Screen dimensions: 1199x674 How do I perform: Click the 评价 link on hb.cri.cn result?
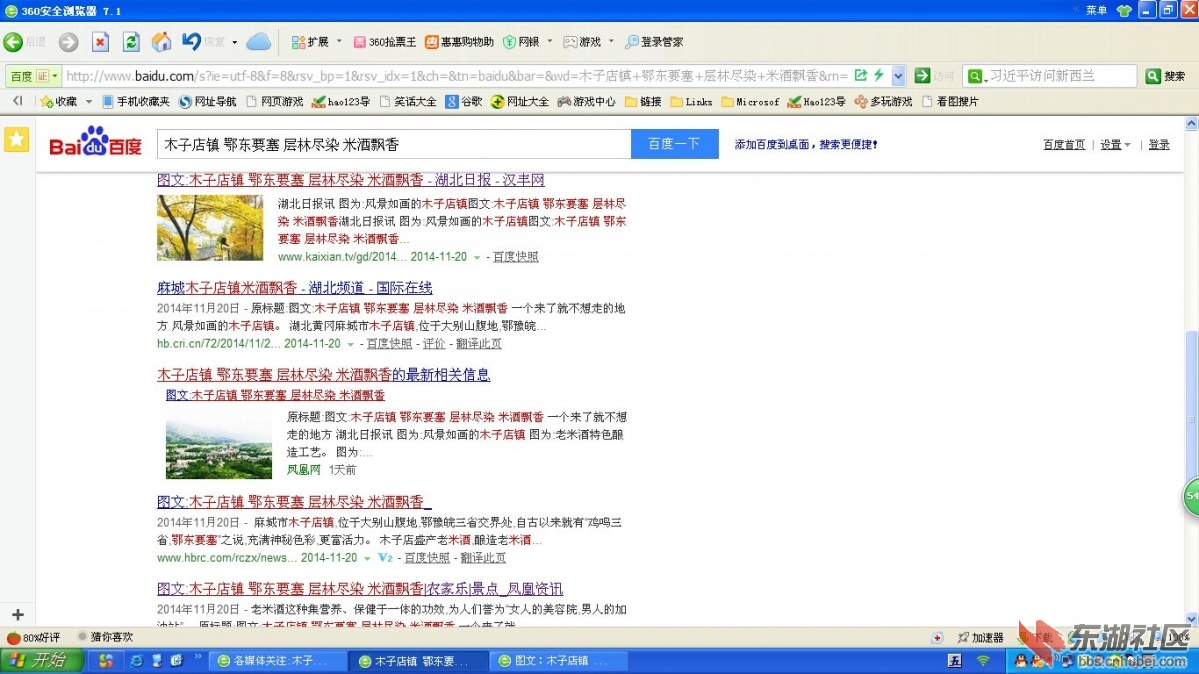[x=434, y=344]
